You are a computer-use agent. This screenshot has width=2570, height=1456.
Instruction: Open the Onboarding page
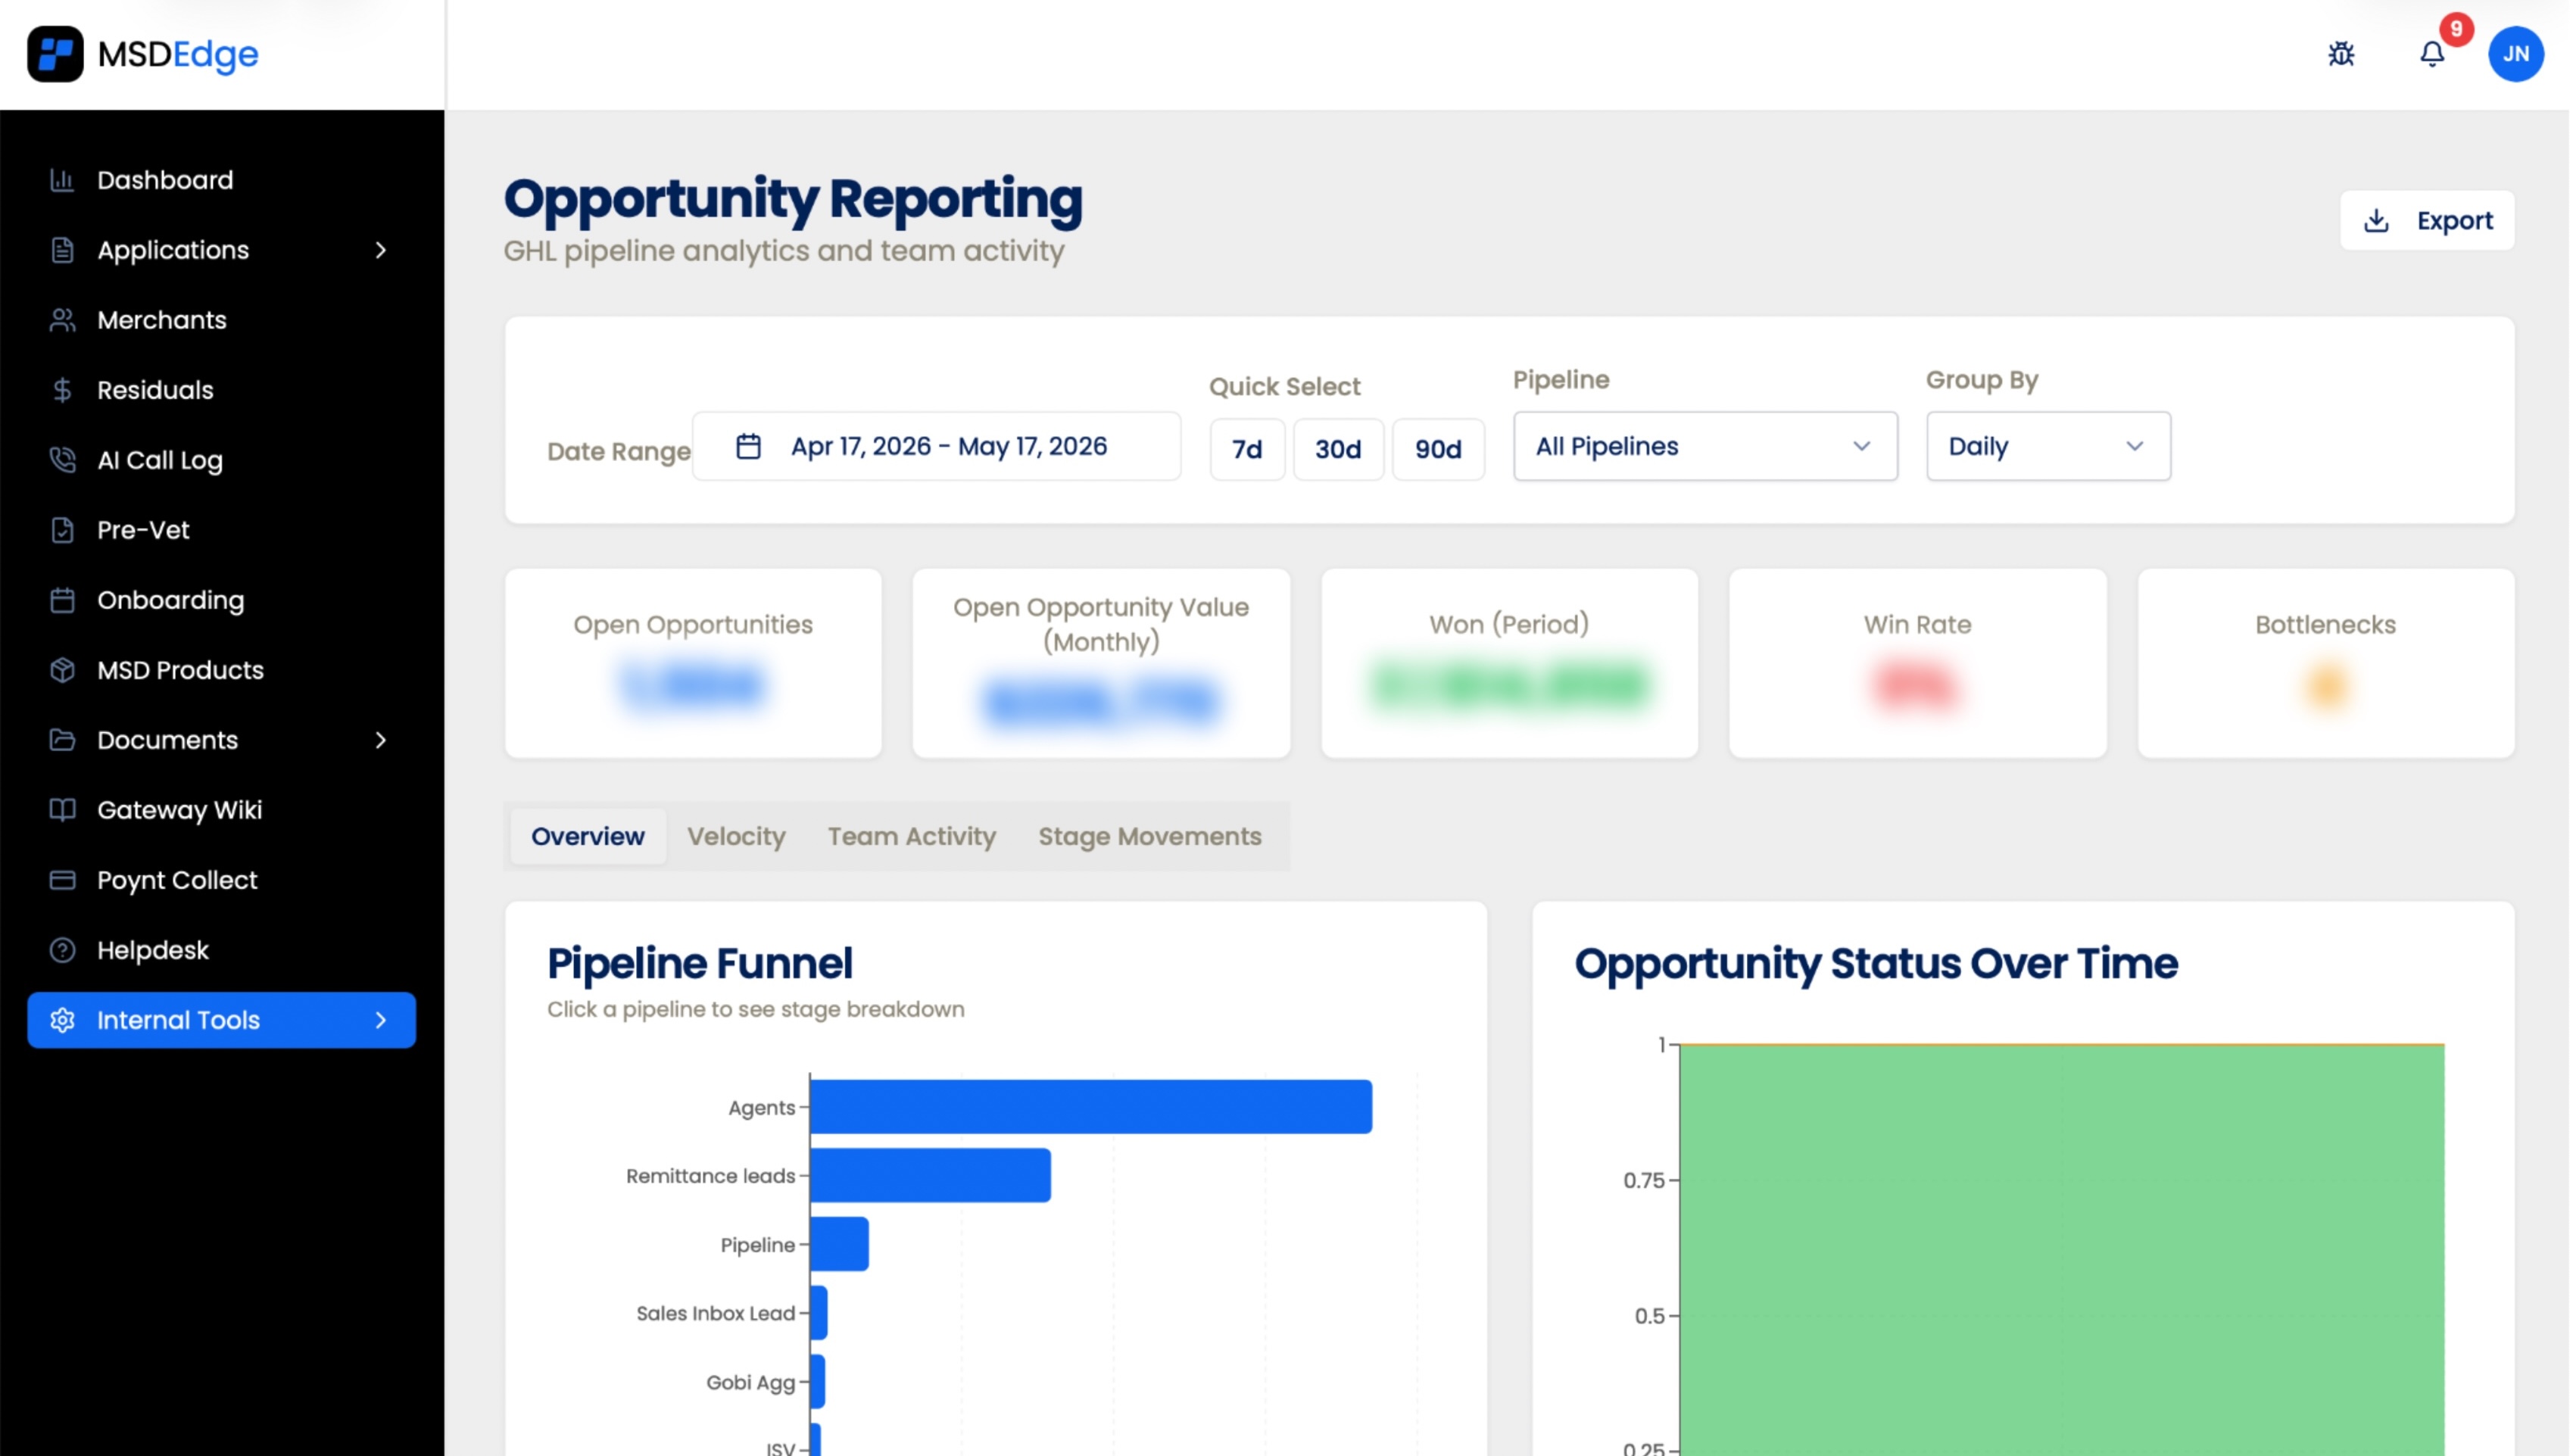221,600
